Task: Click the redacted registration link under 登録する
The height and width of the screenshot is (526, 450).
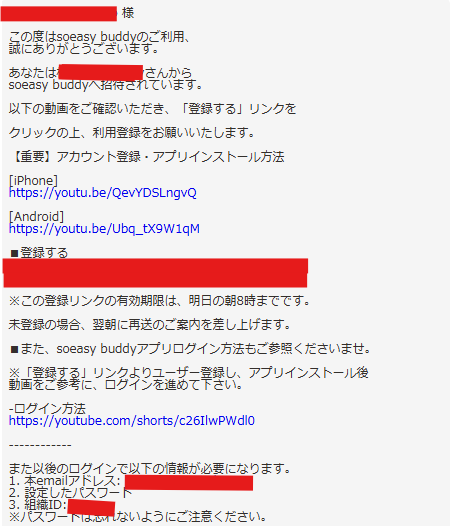Action: point(155,273)
